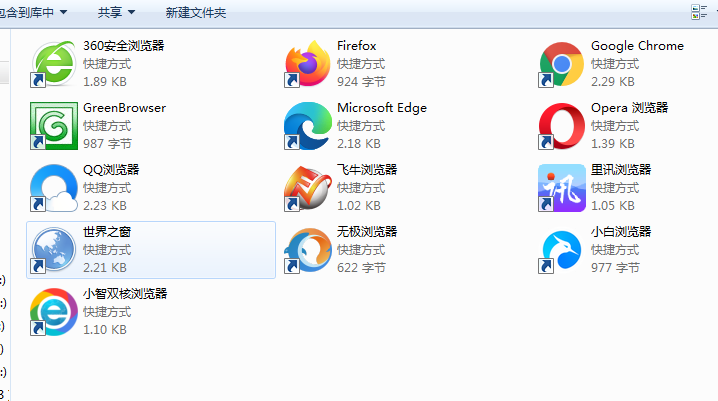Click the 世界之窗 file name
This screenshot has width=718, height=401.
[x=107, y=232]
